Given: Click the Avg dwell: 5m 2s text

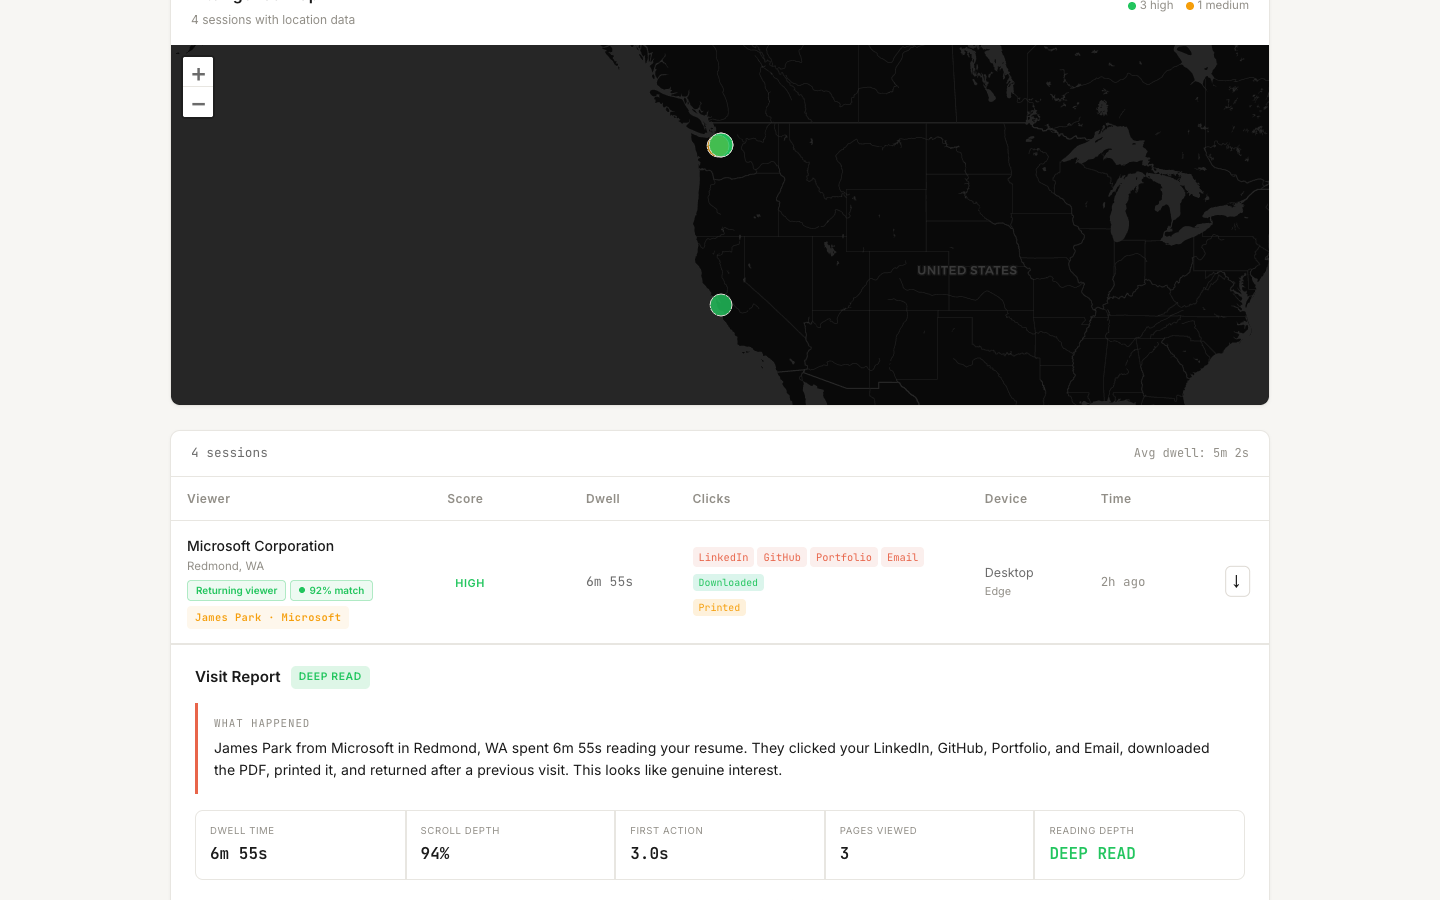Looking at the screenshot, I should tap(1191, 453).
